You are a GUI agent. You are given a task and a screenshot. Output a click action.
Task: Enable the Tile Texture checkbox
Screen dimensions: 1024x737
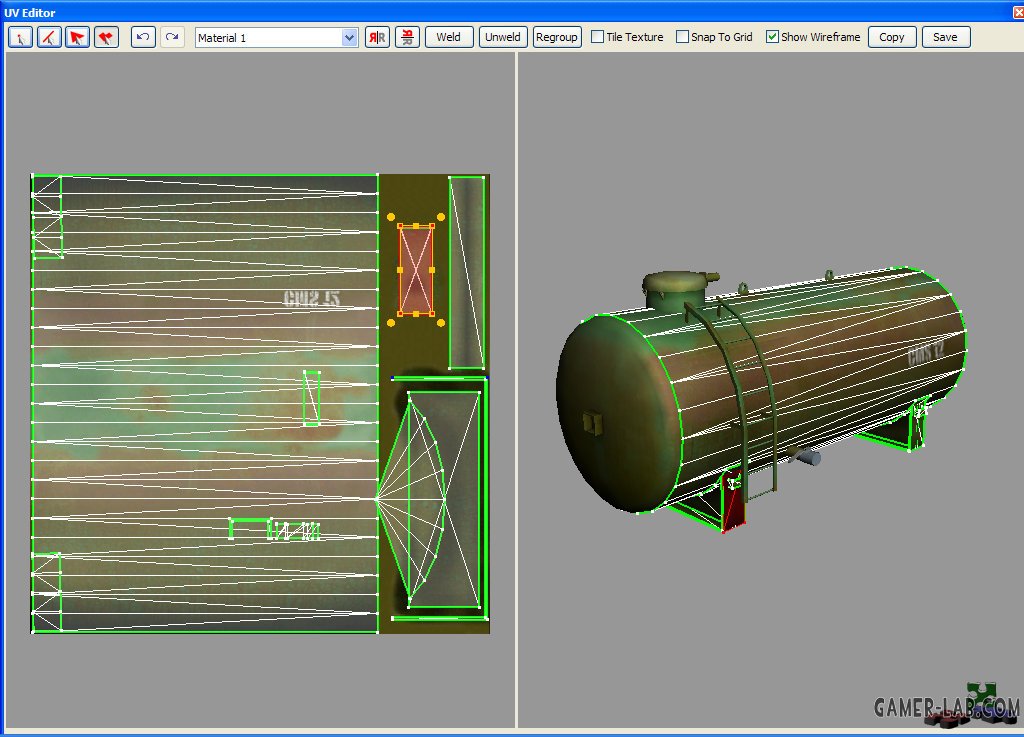click(x=598, y=37)
